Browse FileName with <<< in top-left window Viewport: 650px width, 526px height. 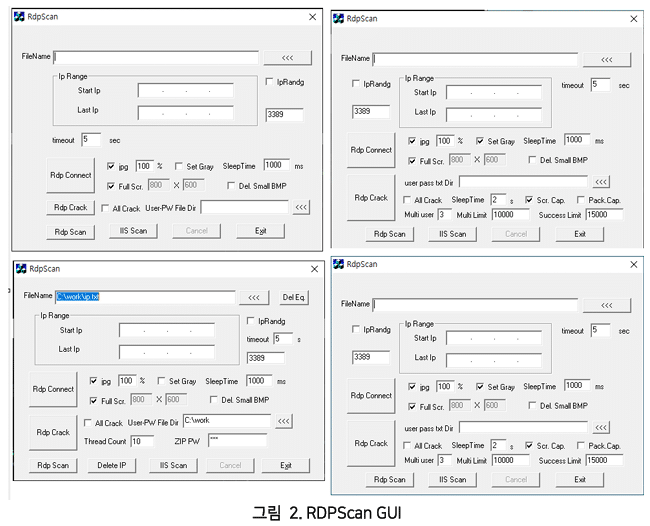pos(287,58)
